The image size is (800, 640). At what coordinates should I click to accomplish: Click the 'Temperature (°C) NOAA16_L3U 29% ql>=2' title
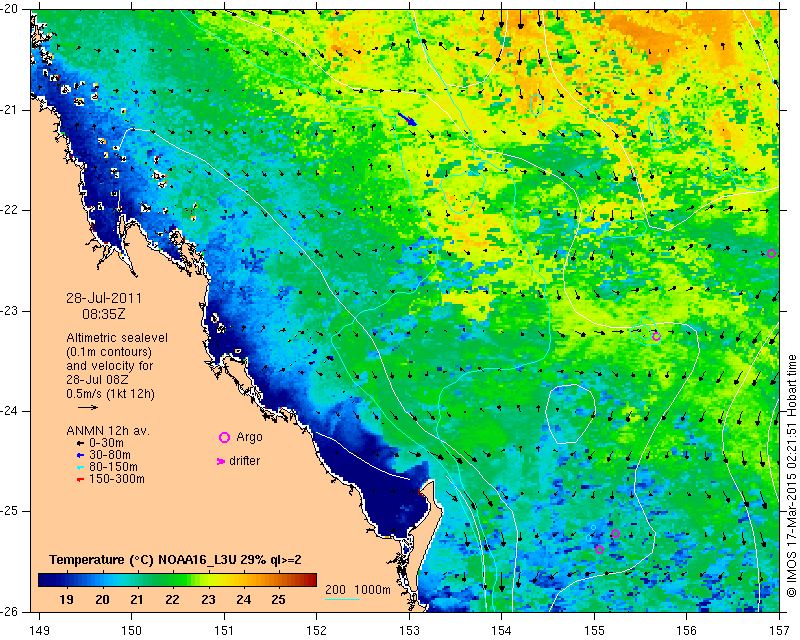pyautogui.click(x=175, y=560)
